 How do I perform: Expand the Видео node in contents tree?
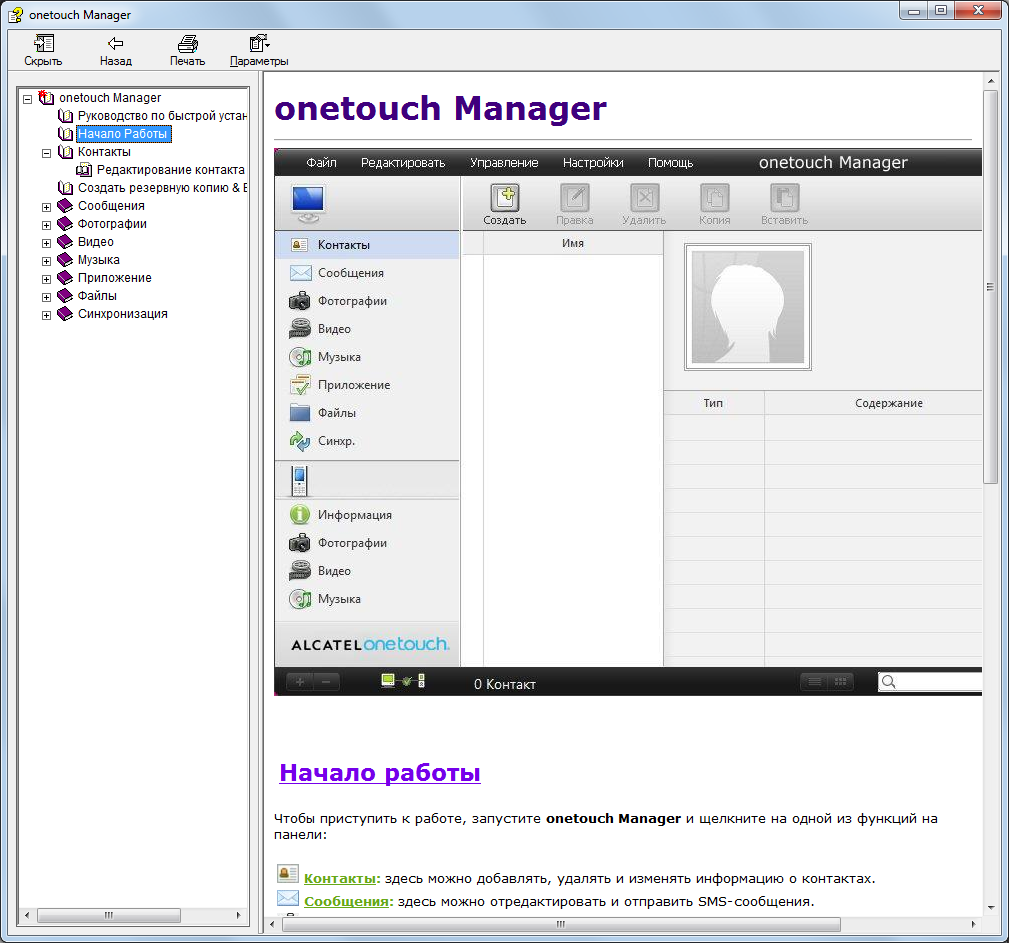pos(46,243)
